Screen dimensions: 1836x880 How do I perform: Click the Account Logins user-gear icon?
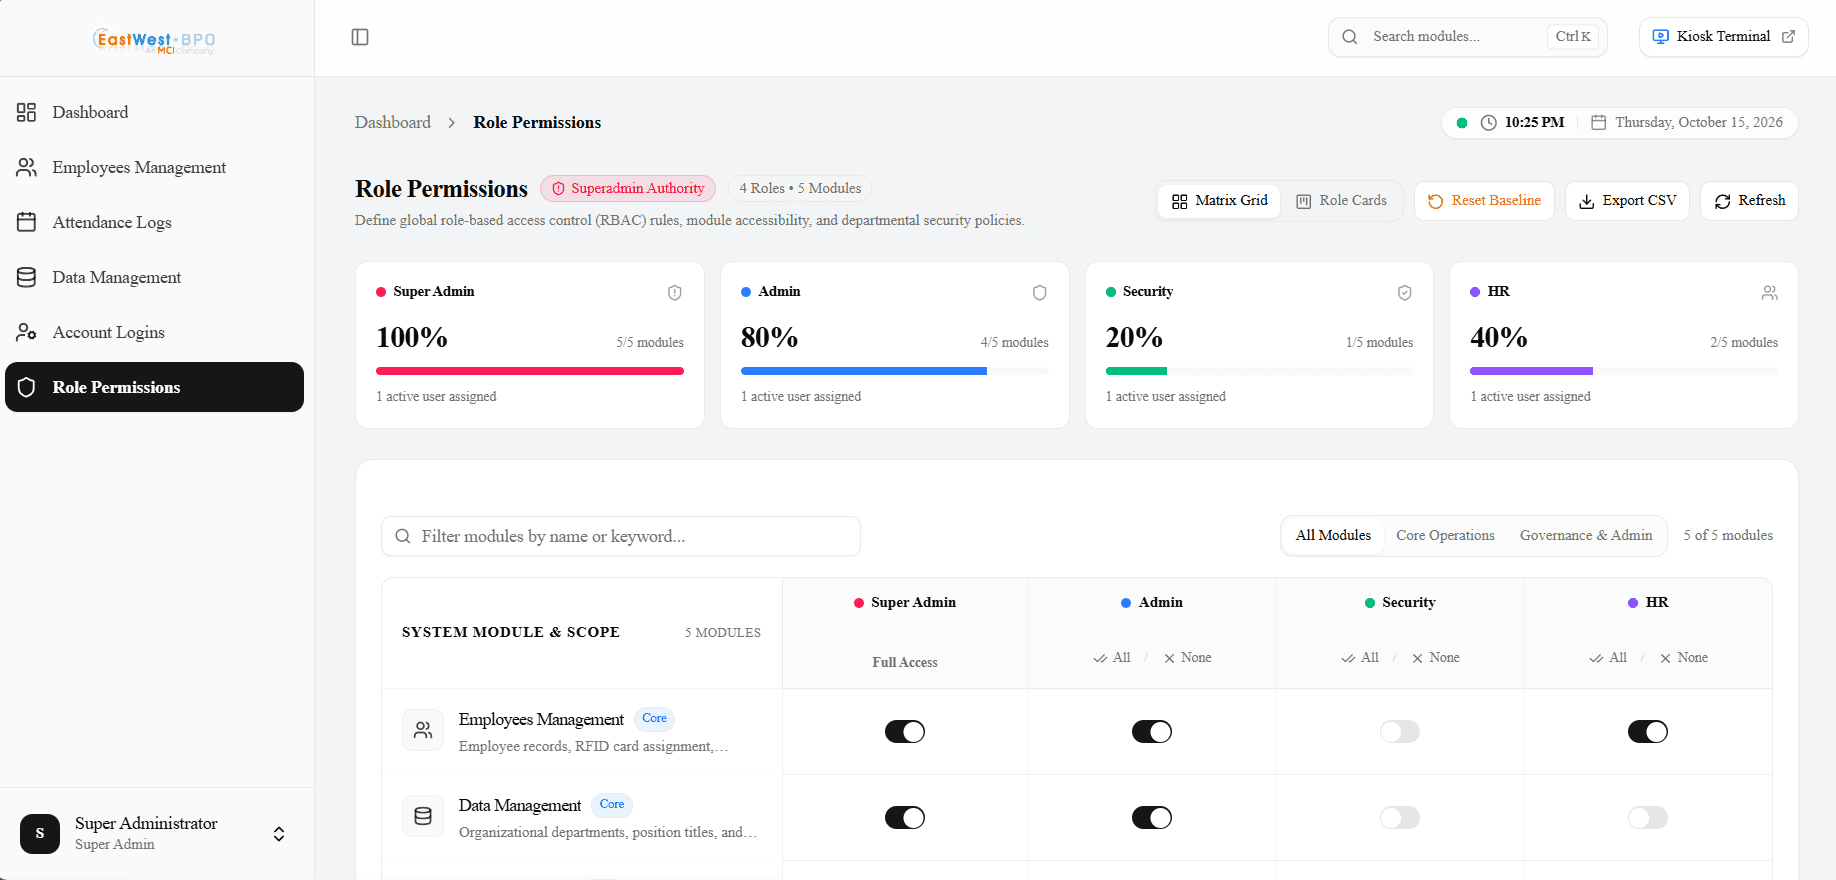click(x=27, y=332)
